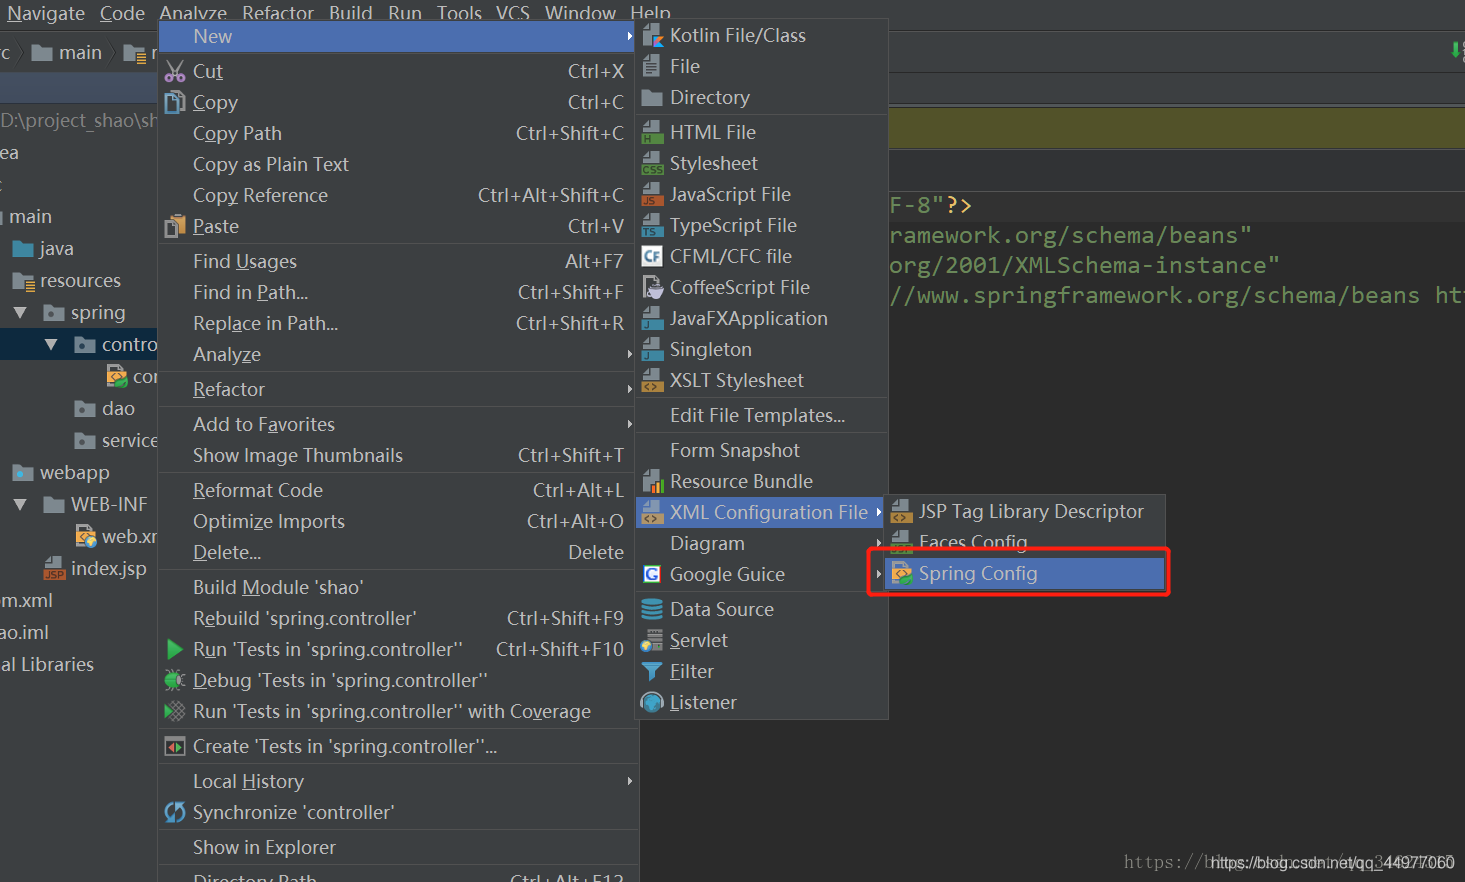Collapse the spring folder tree arrow
The image size is (1465, 882).
click(x=20, y=313)
